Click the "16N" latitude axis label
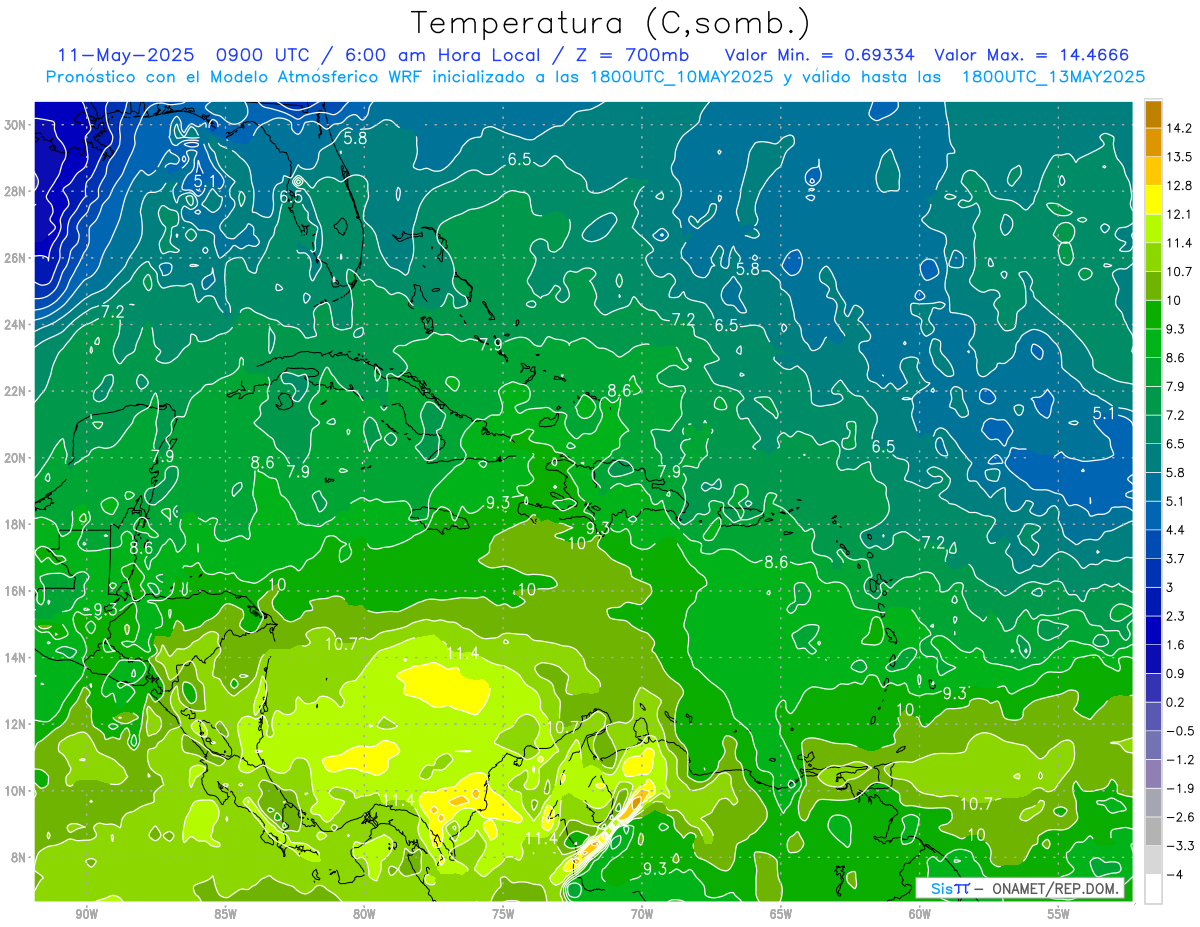 click(16, 590)
